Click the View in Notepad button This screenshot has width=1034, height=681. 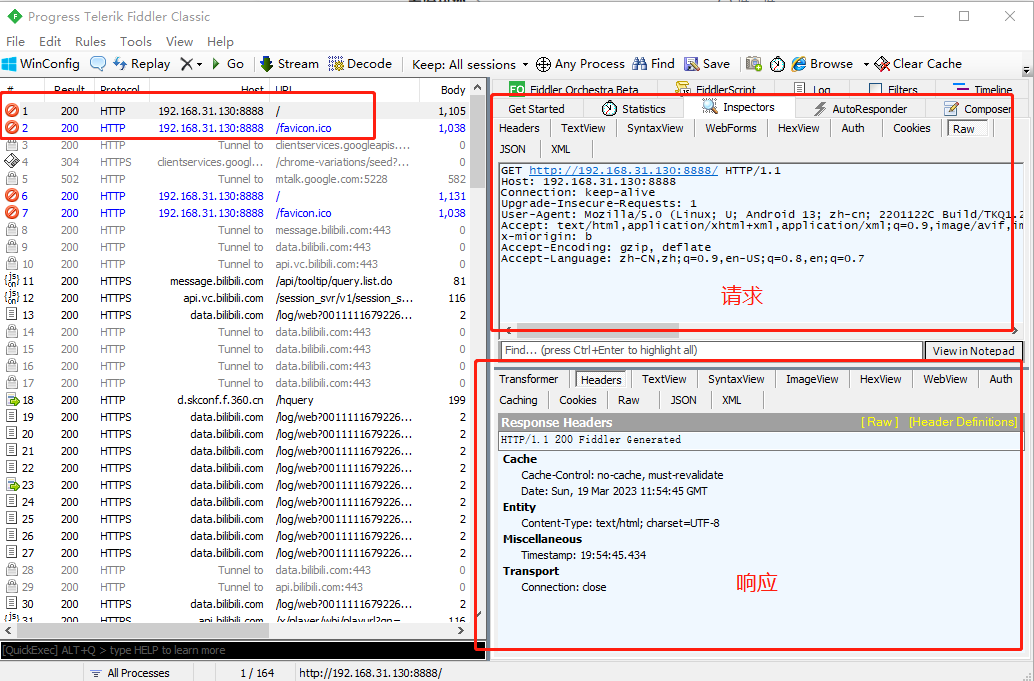click(x=973, y=351)
